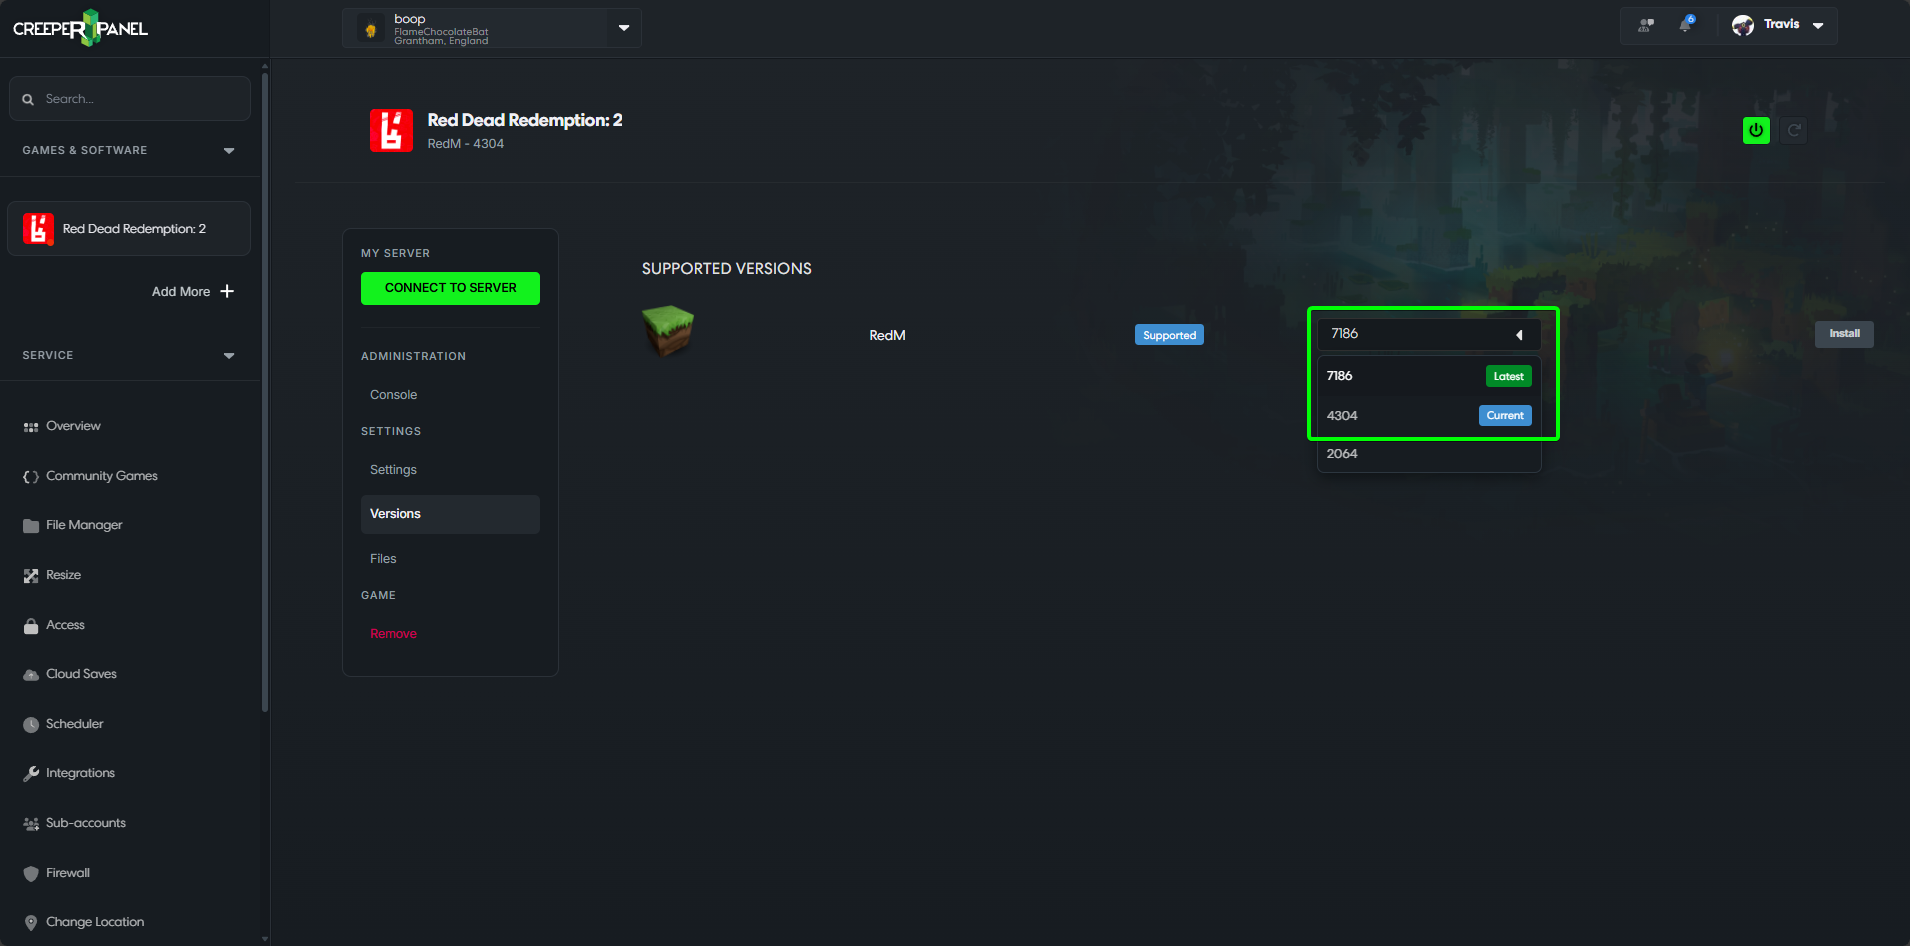Select version 7186 Latest option
The width and height of the screenshot is (1910, 946).
tap(1429, 376)
